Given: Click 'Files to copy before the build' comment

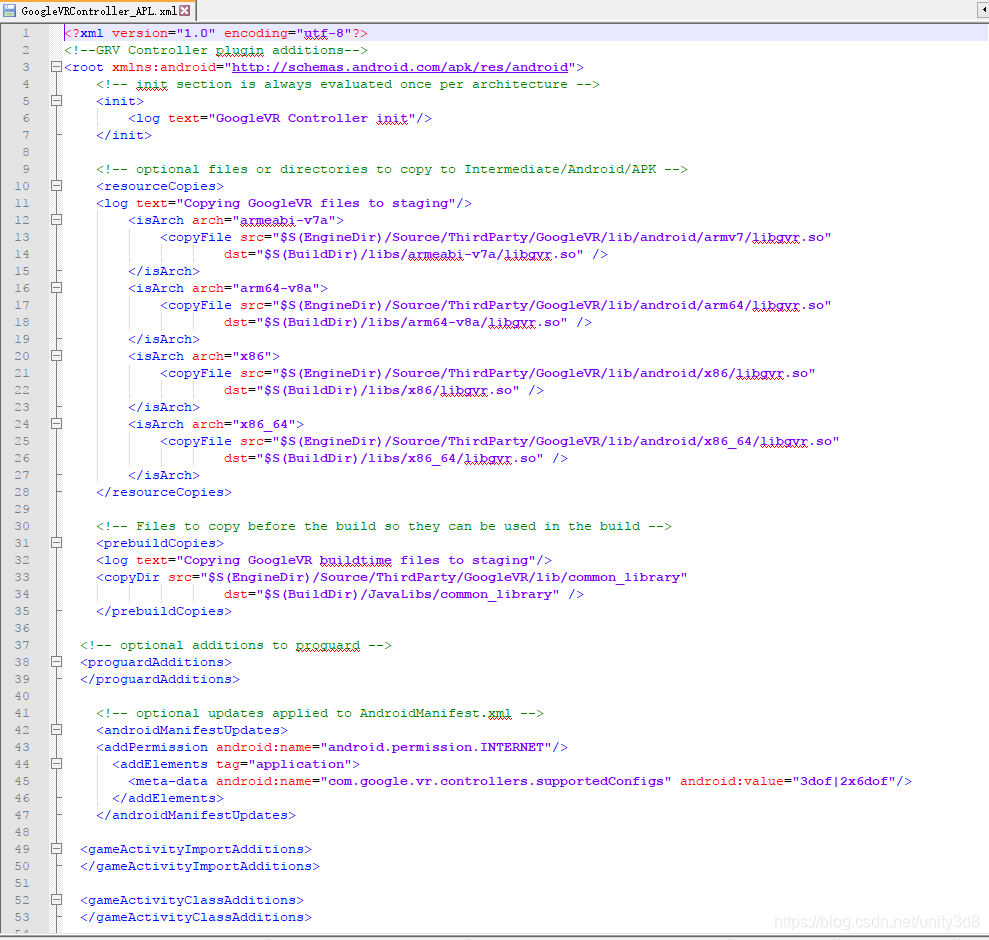Looking at the screenshot, I should click(383, 526).
